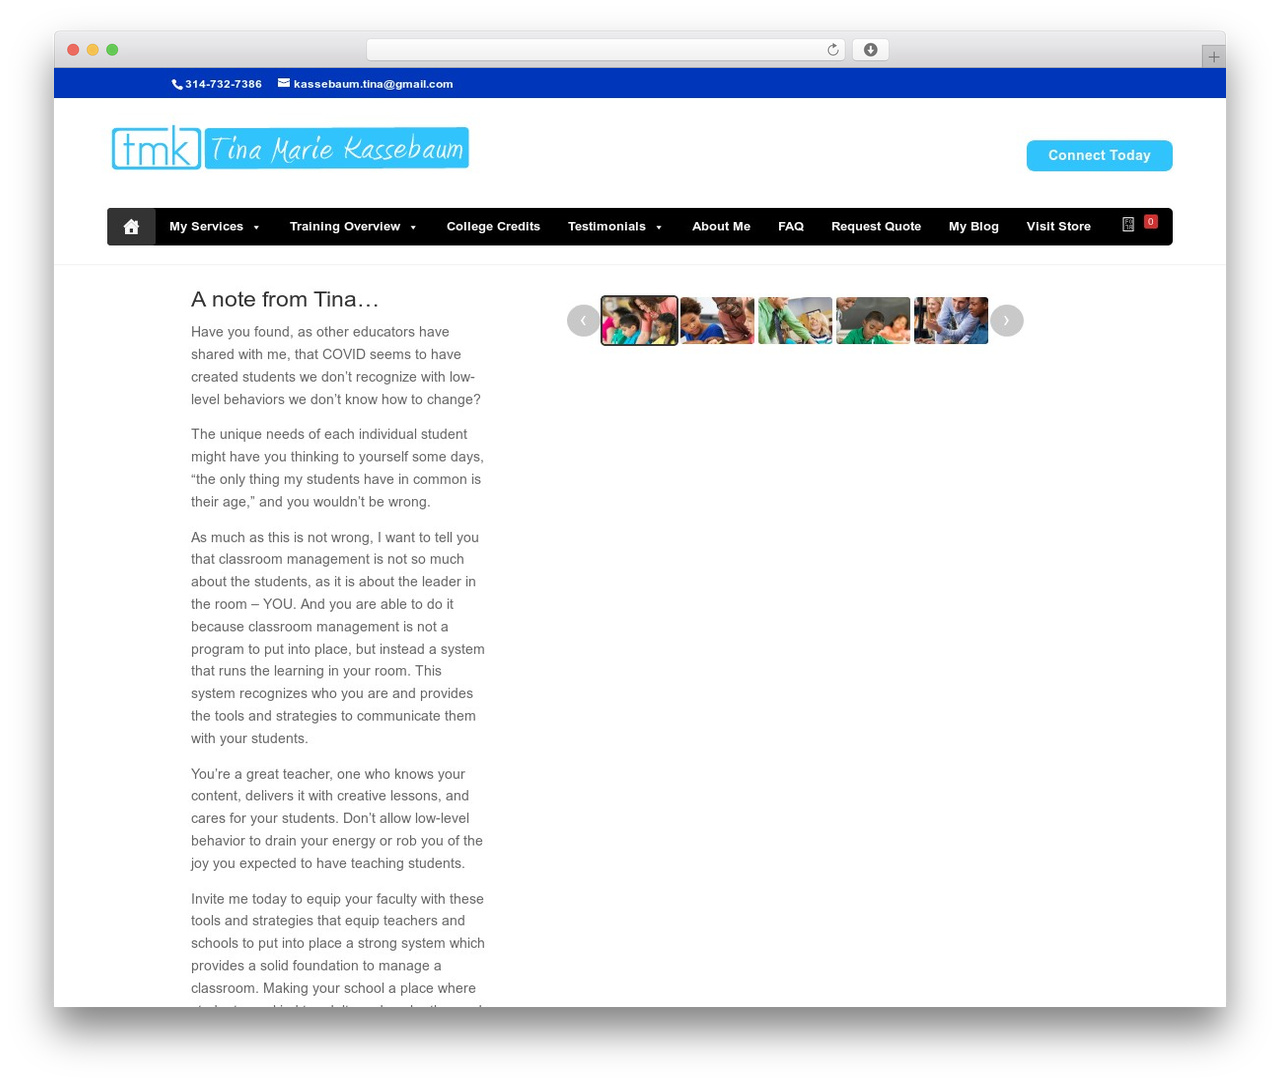Call the 314-732-7386 phone link
Screen dimensions: 1280x1084
tap(223, 84)
